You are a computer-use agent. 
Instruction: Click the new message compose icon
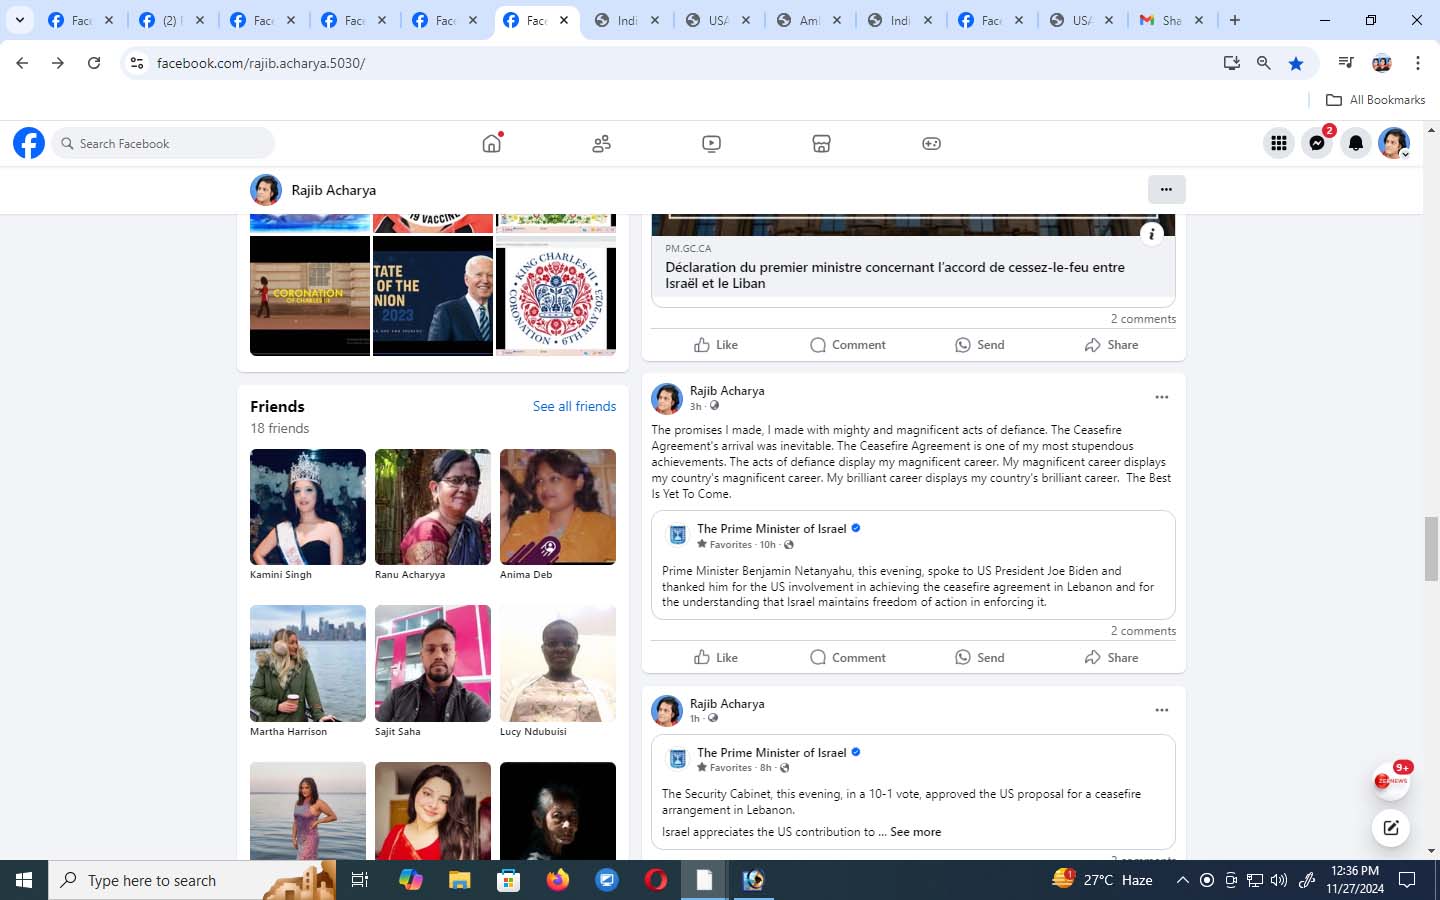(1391, 827)
